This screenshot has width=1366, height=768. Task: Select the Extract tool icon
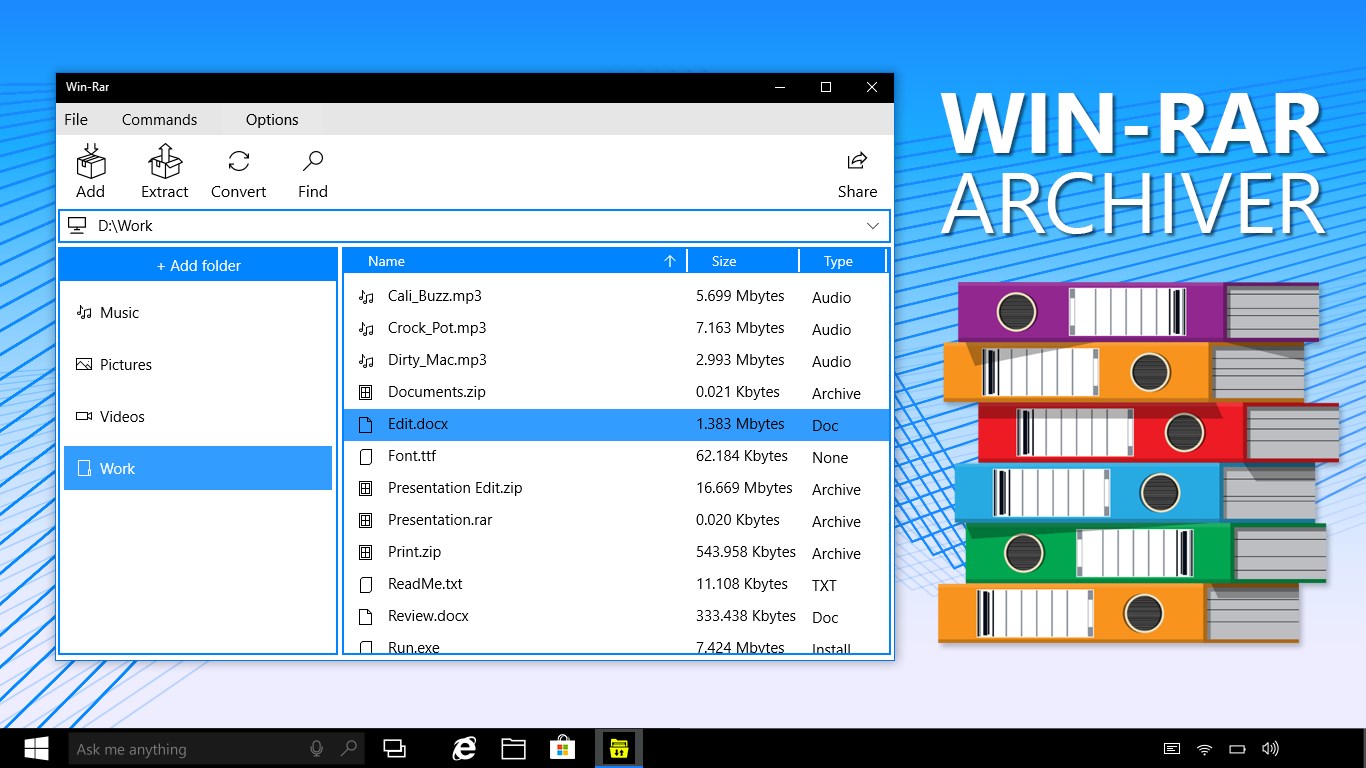click(165, 161)
